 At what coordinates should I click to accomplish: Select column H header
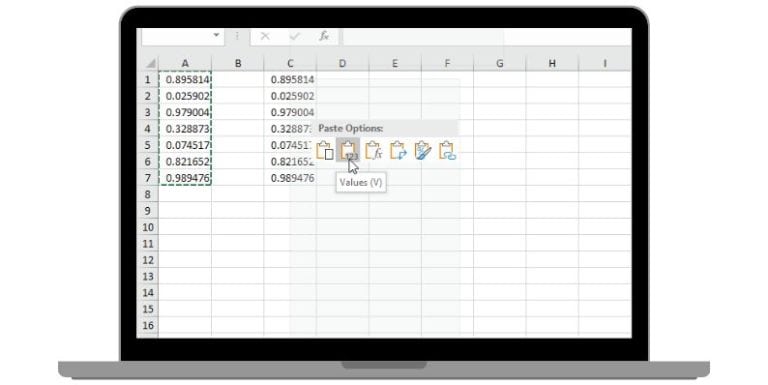click(x=552, y=63)
